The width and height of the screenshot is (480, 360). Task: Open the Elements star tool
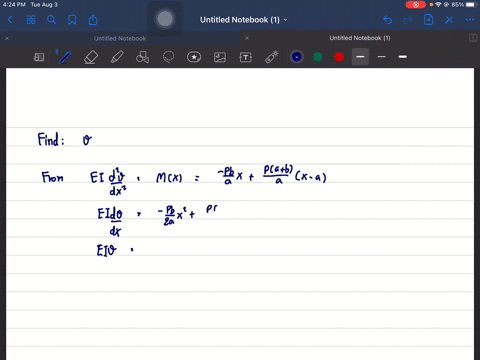coord(194,57)
